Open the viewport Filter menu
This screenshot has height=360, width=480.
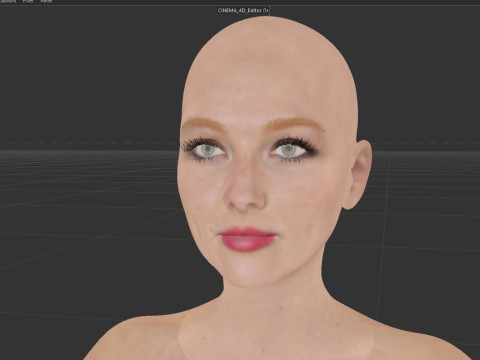(x=28, y=1)
